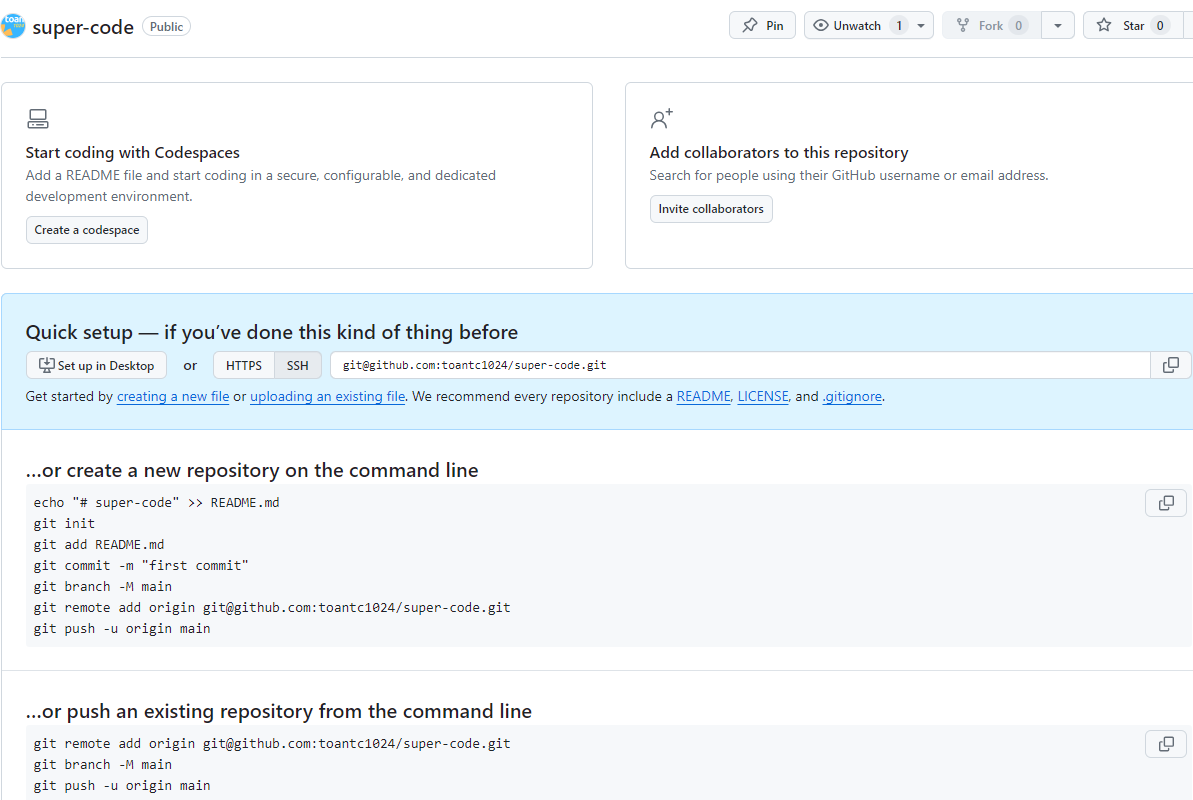Copy the push existing repository commands
The height and width of the screenshot is (800, 1193).
pyautogui.click(x=1166, y=744)
